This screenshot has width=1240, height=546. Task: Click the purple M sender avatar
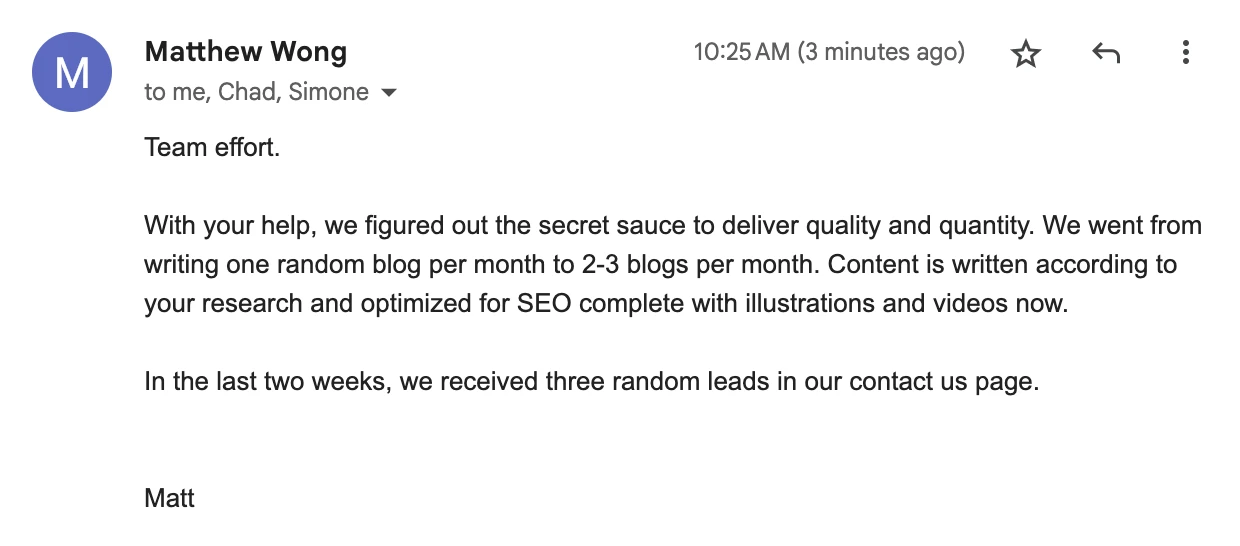click(71, 71)
